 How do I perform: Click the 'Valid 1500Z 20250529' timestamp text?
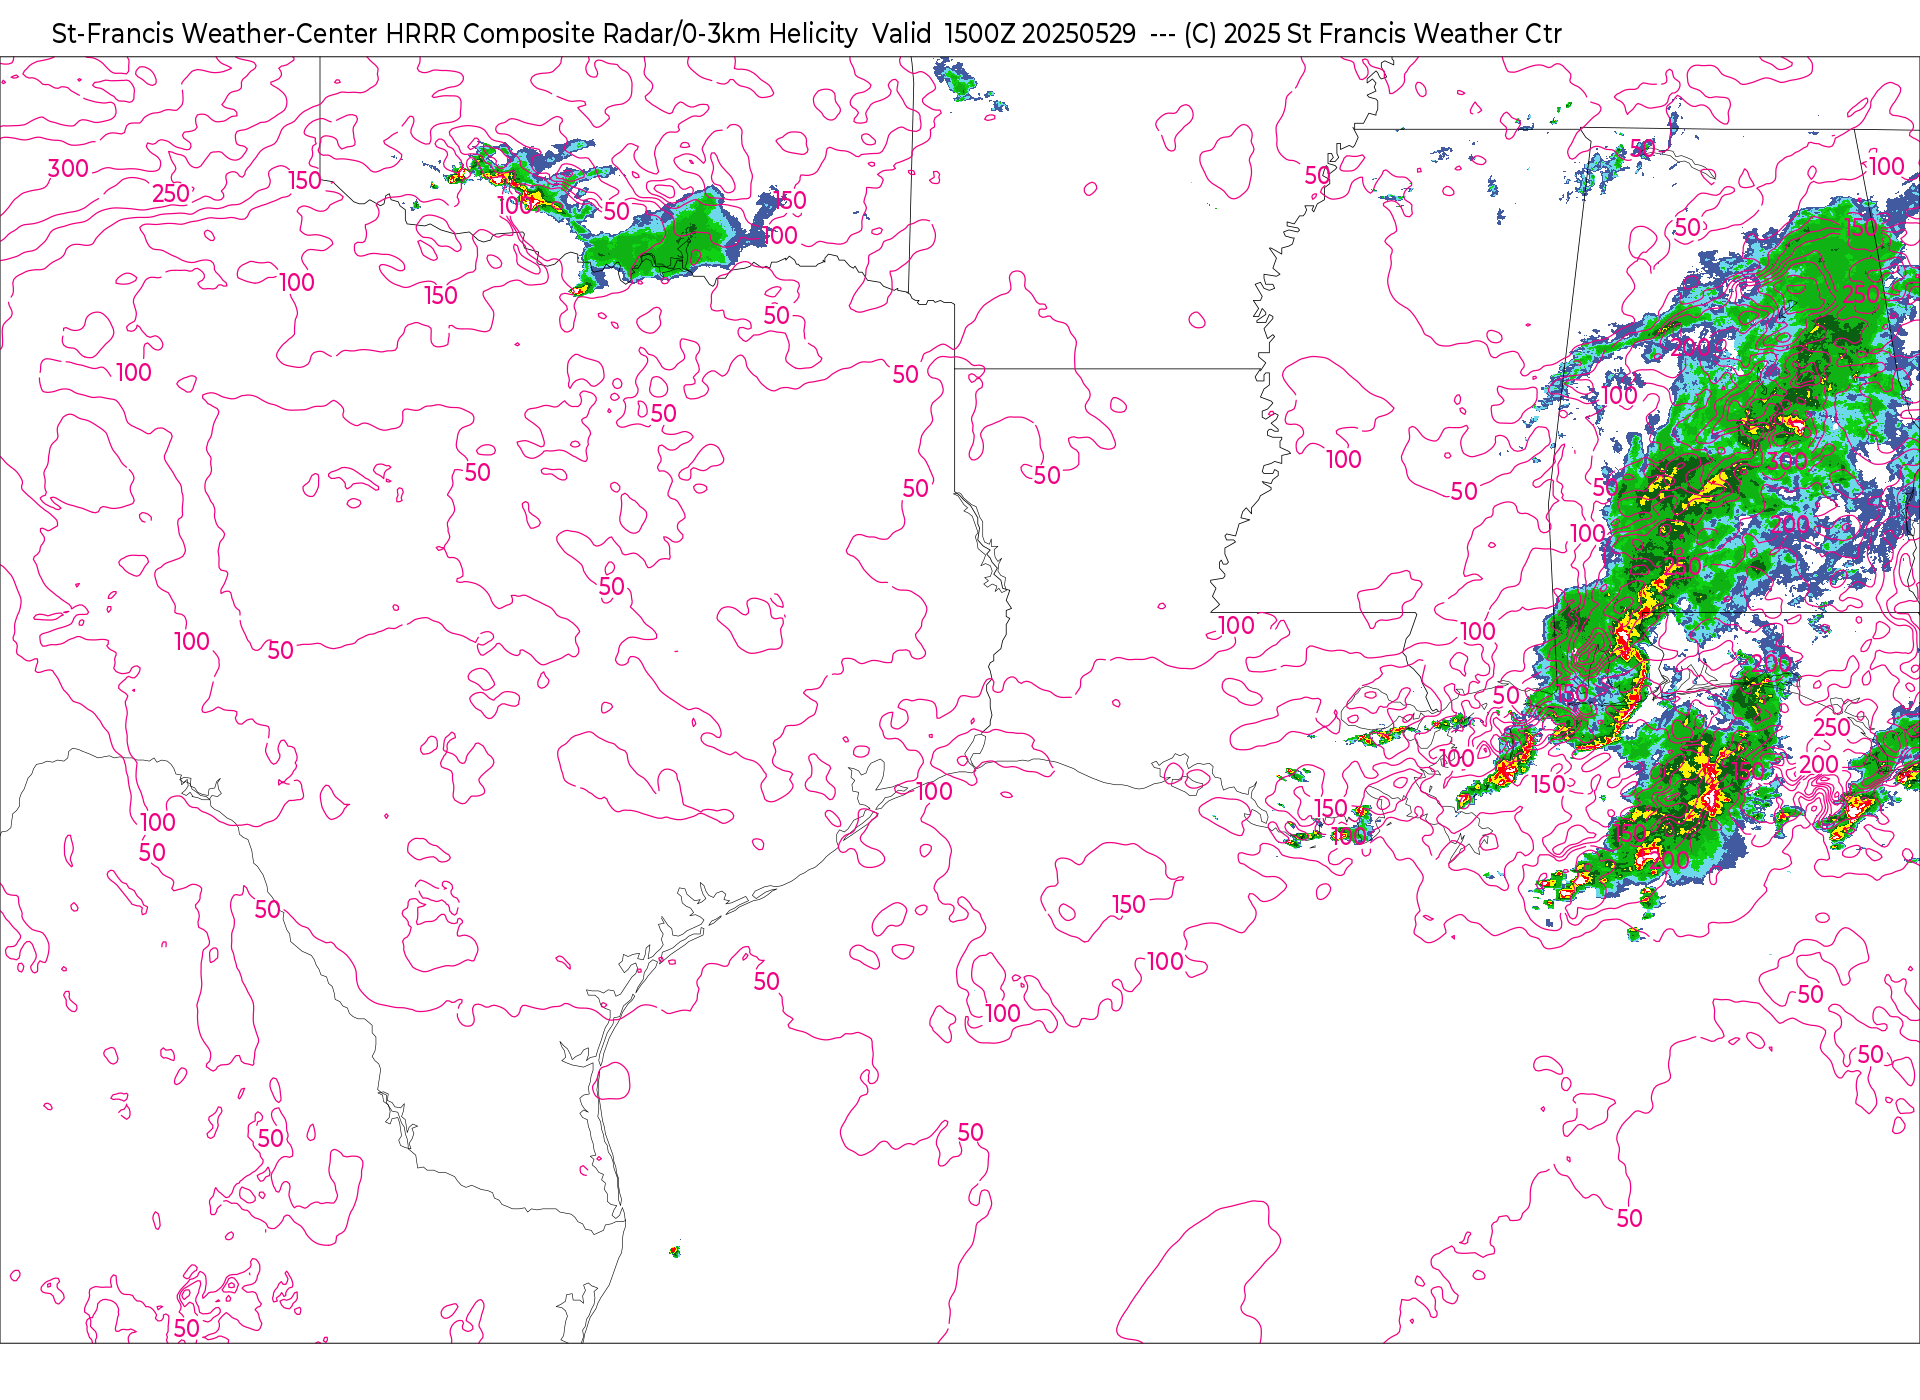1004,34
